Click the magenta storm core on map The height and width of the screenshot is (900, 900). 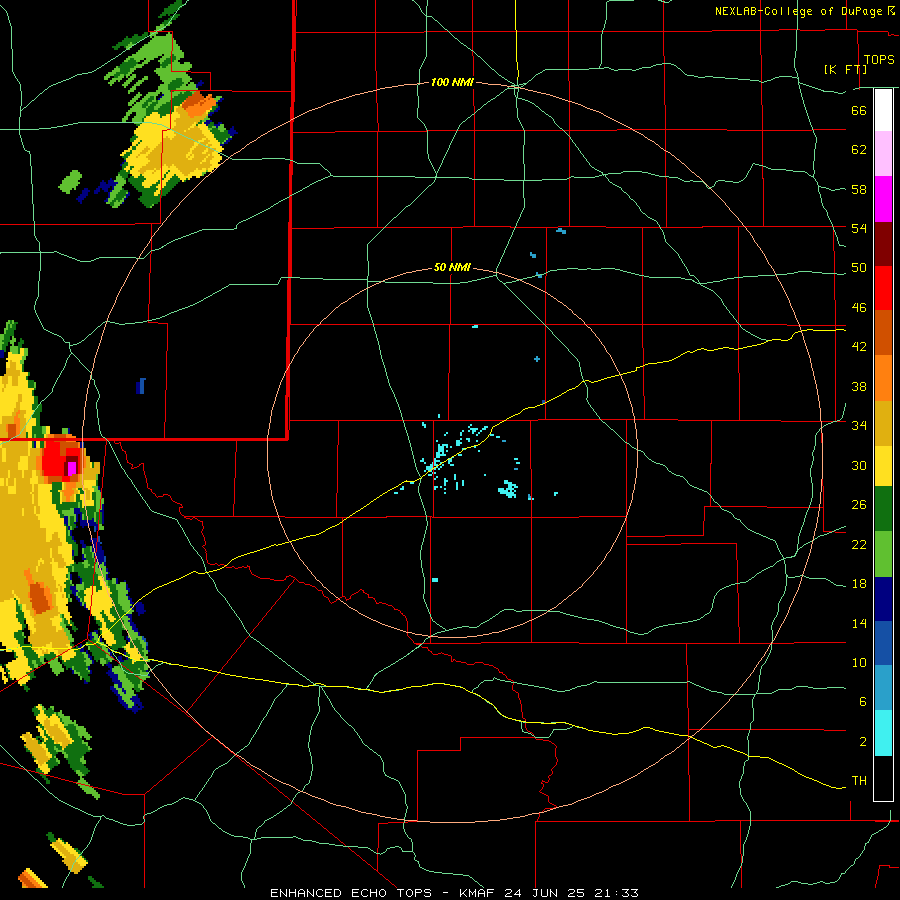click(x=72, y=468)
